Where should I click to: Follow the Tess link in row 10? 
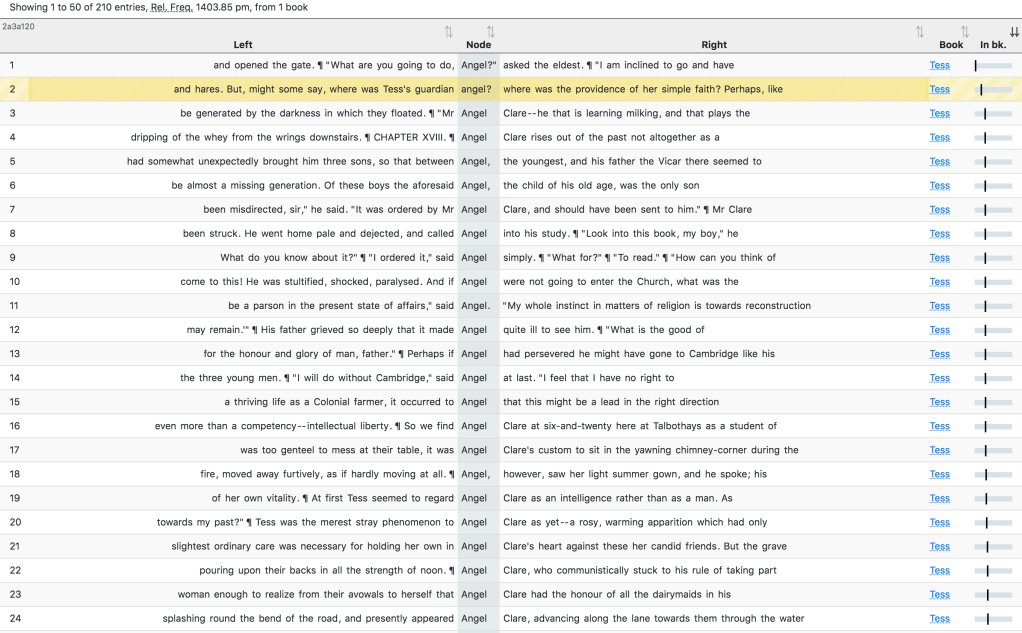coord(939,282)
